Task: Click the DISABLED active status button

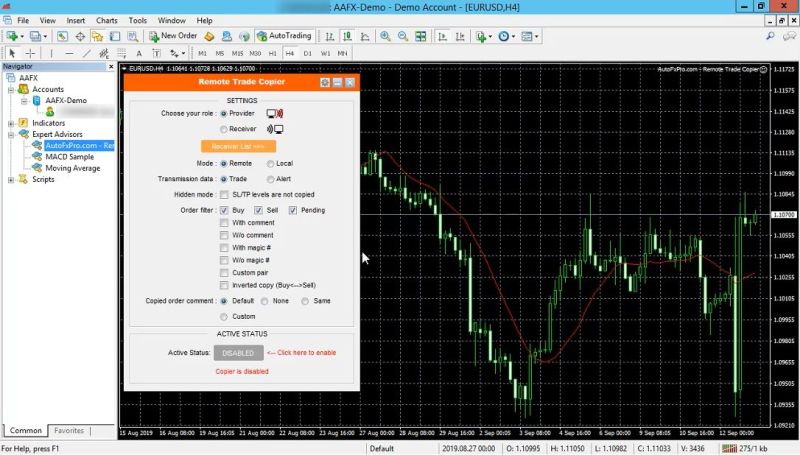Action: coord(238,353)
